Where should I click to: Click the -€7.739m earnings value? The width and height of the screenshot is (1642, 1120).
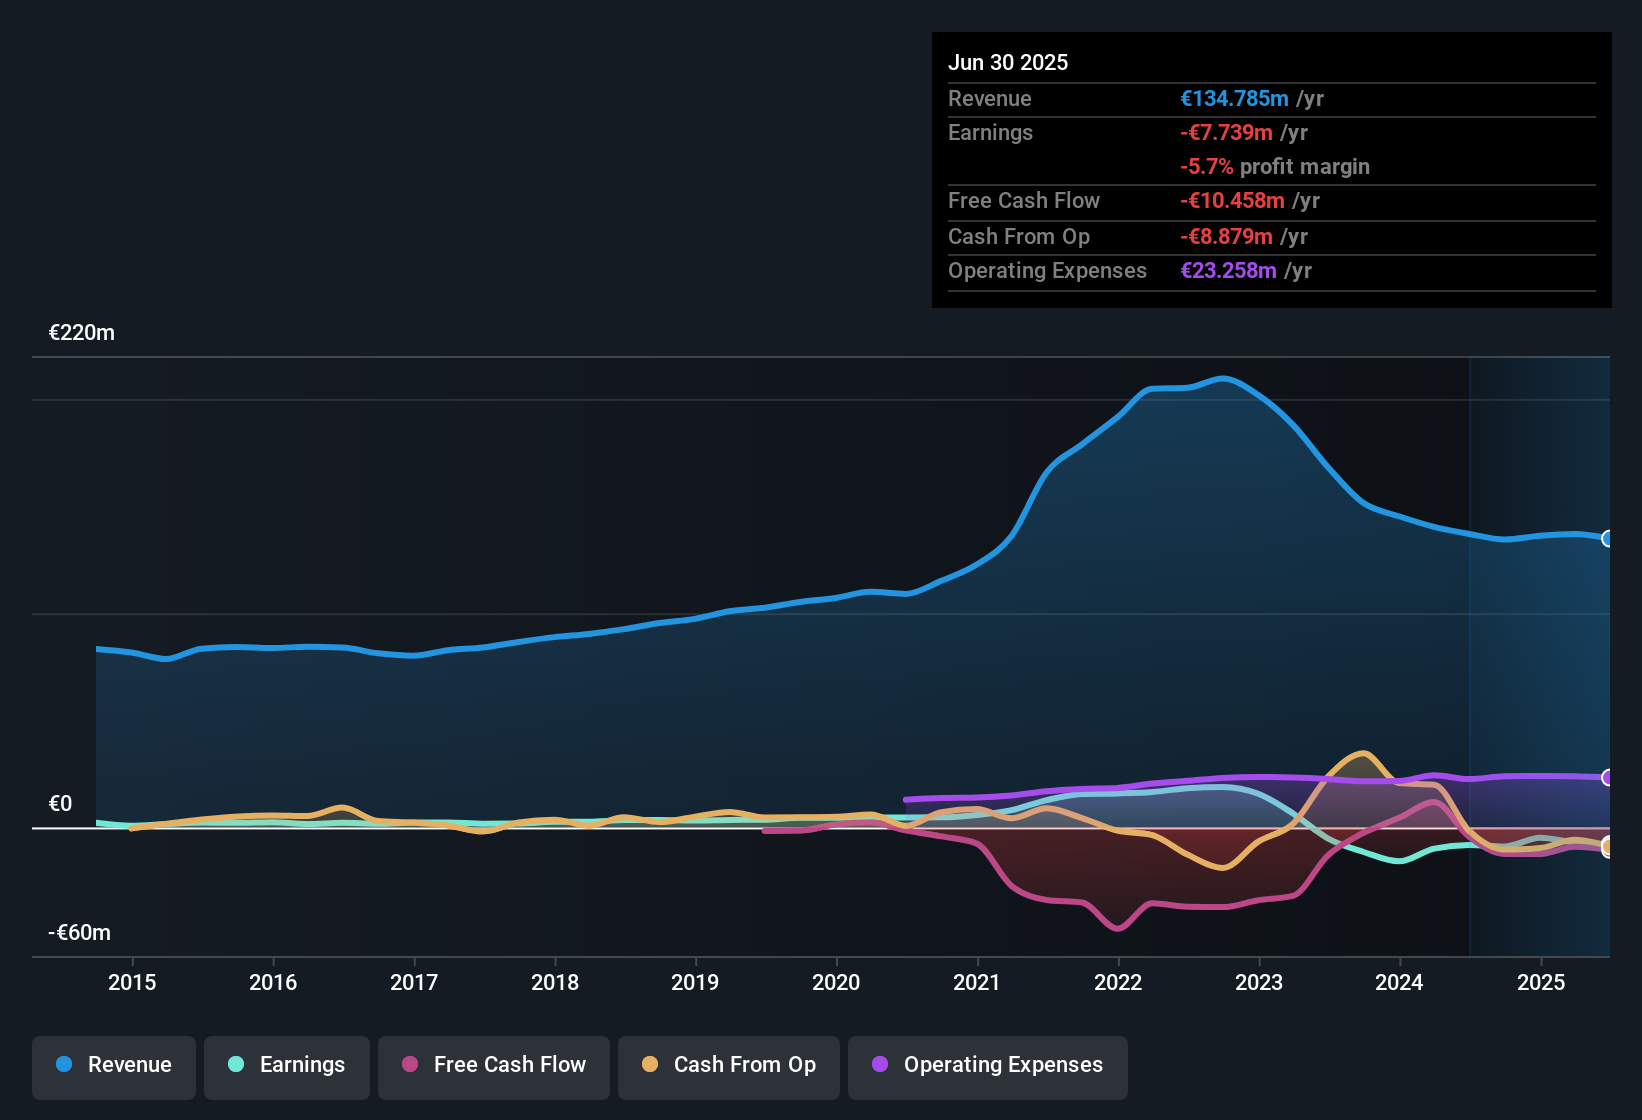(x=1226, y=132)
